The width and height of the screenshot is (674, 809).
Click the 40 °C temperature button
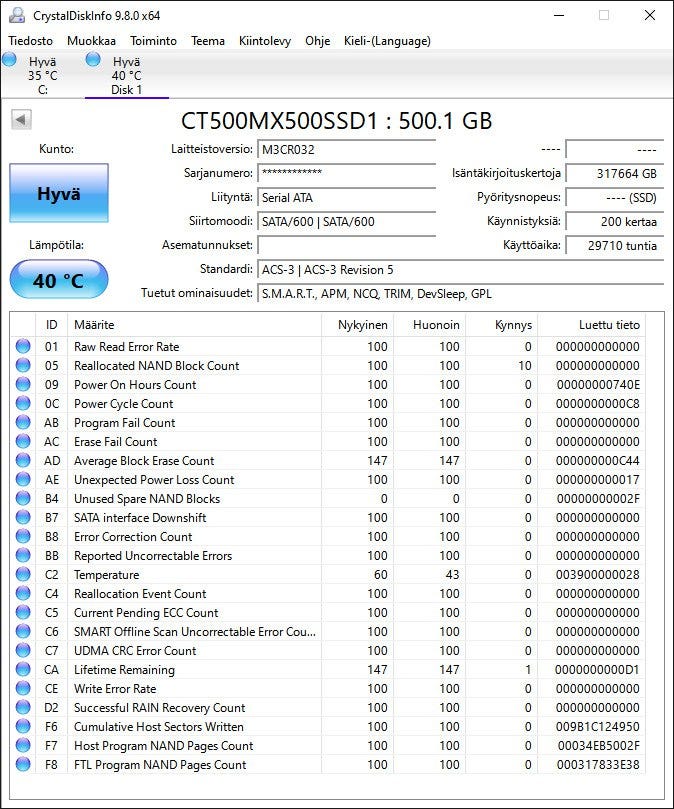(x=59, y=280)
